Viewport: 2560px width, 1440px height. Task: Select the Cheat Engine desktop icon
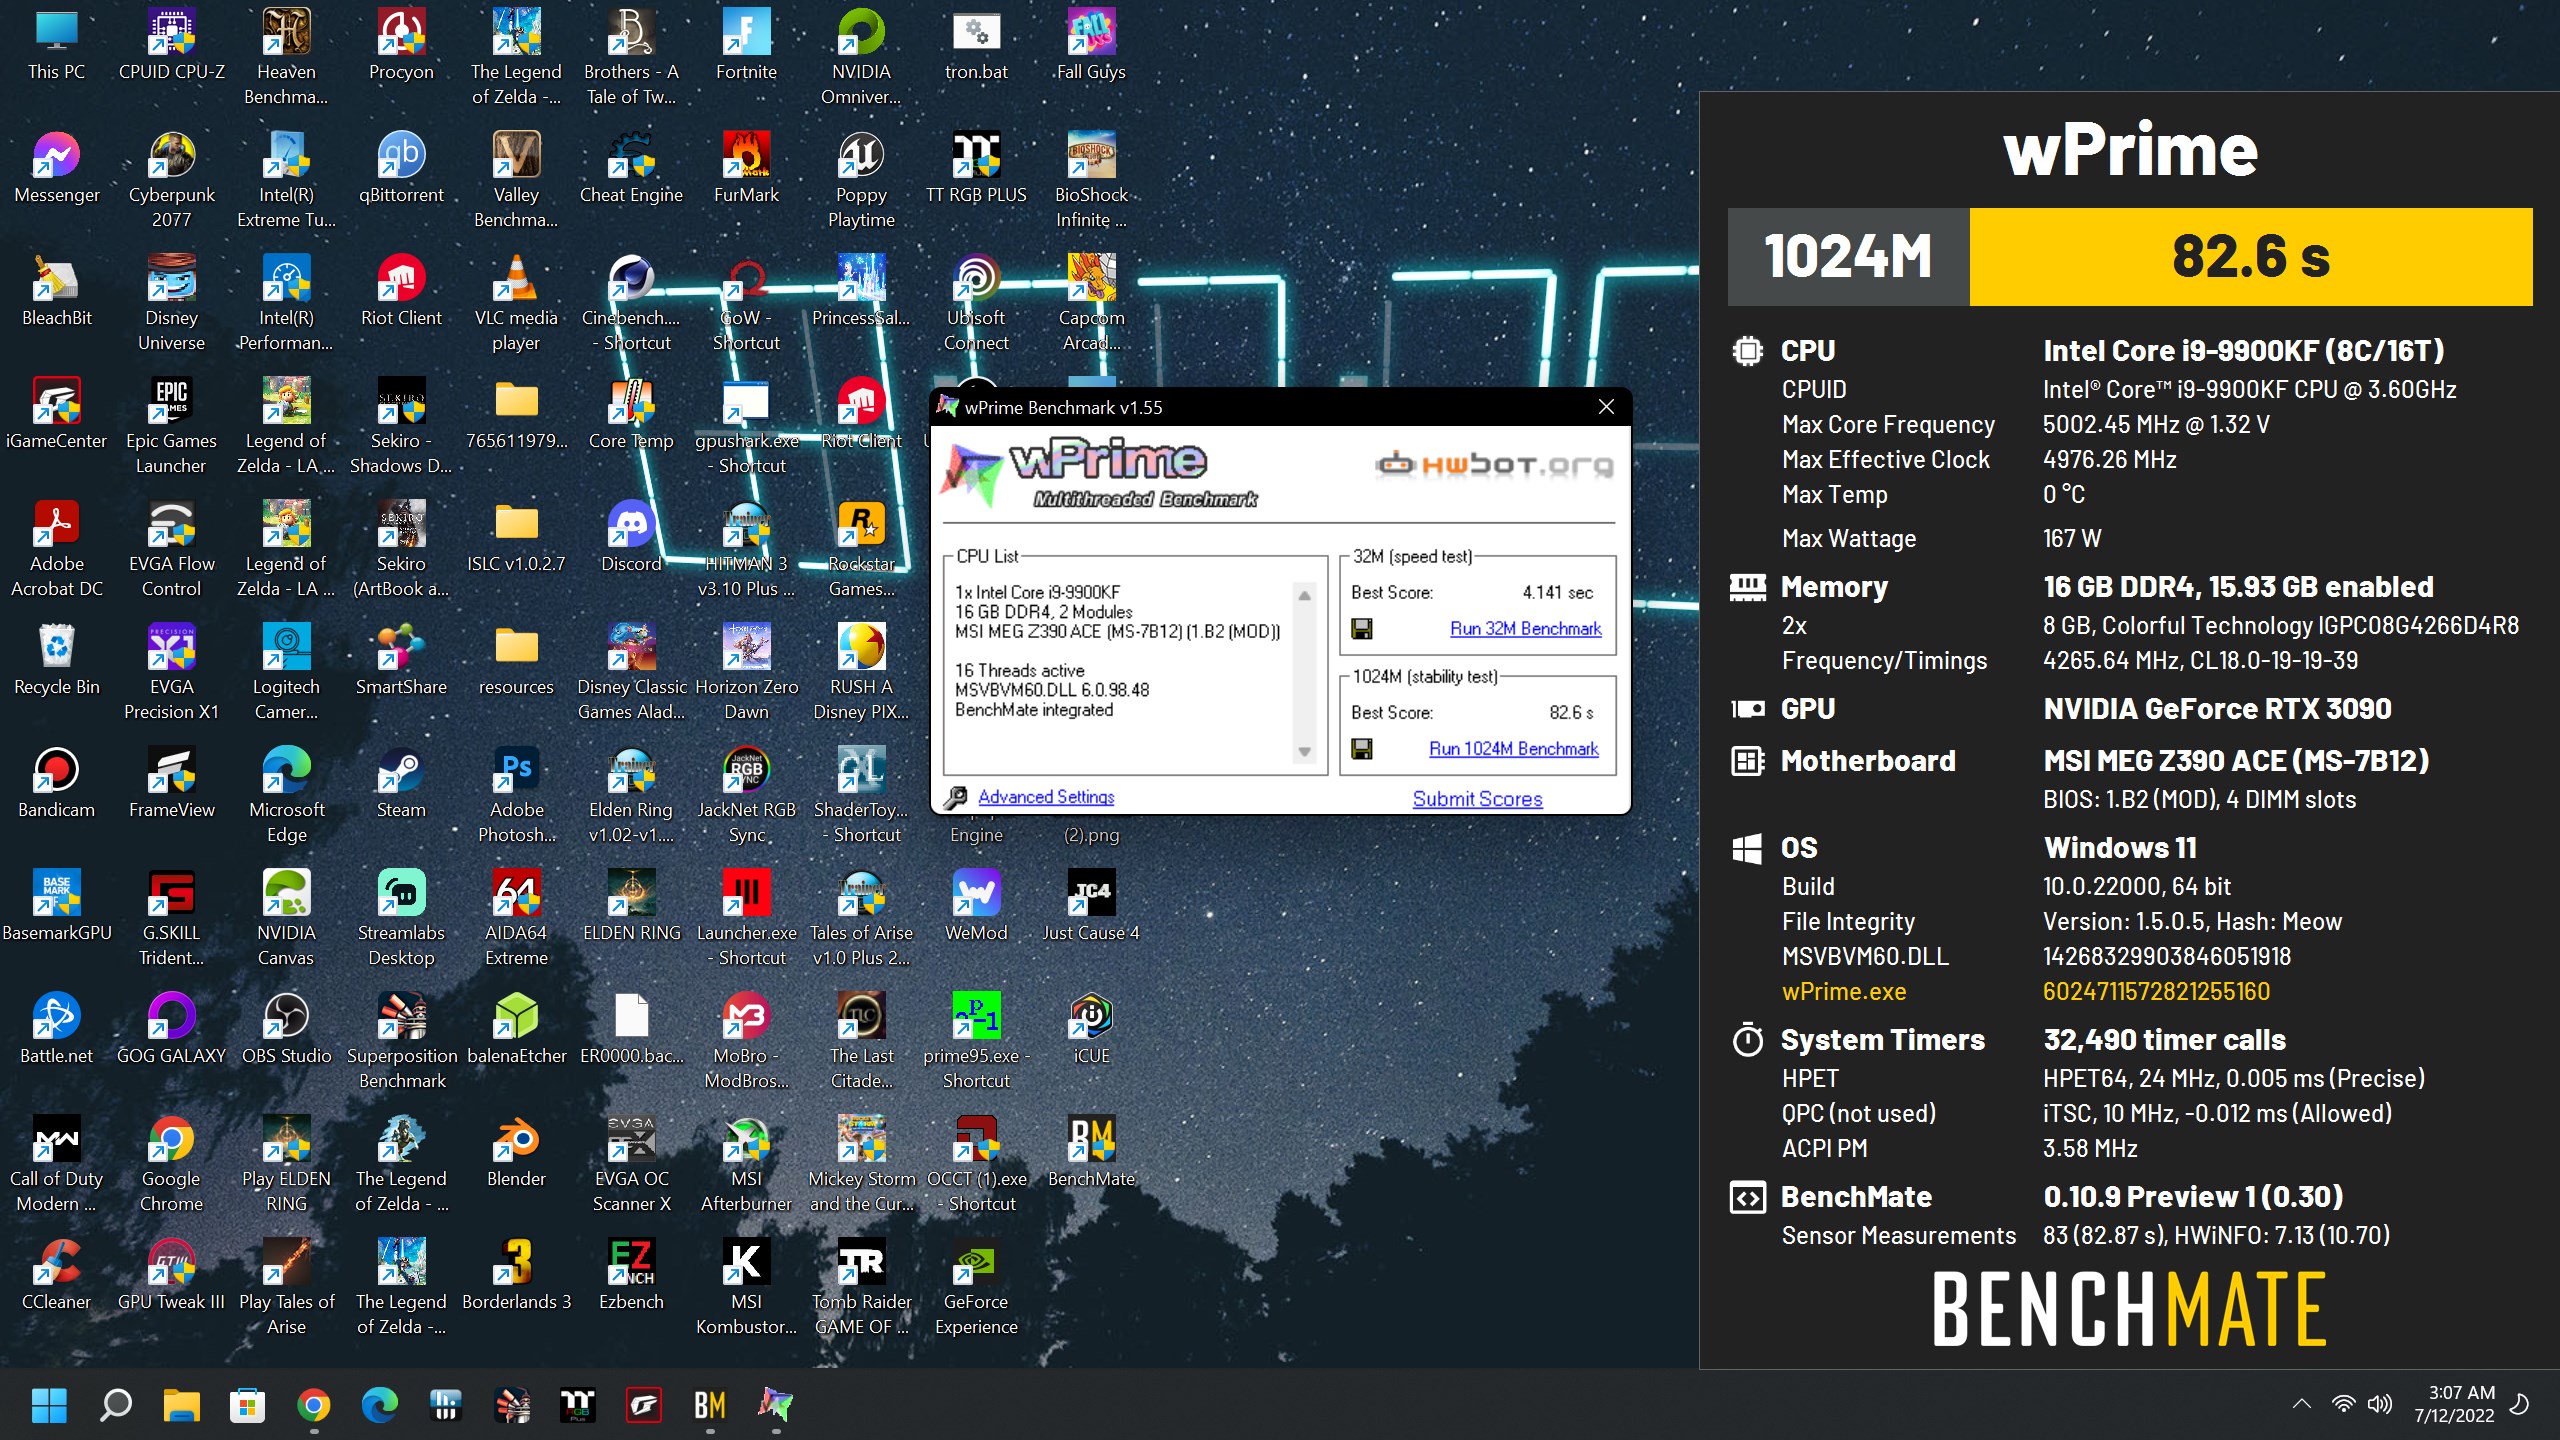631,169
